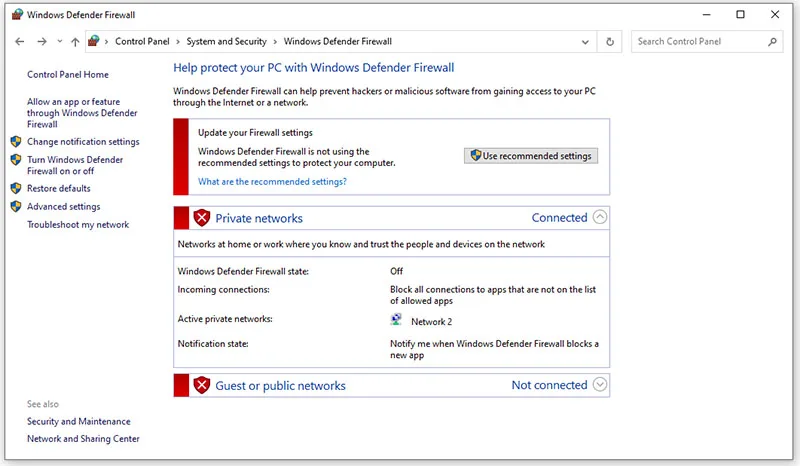Image resolution: width=800 pixels, height=466 pixels.
Task: Refresh the Windows Defender Firewall page
Action: (610, 42)
